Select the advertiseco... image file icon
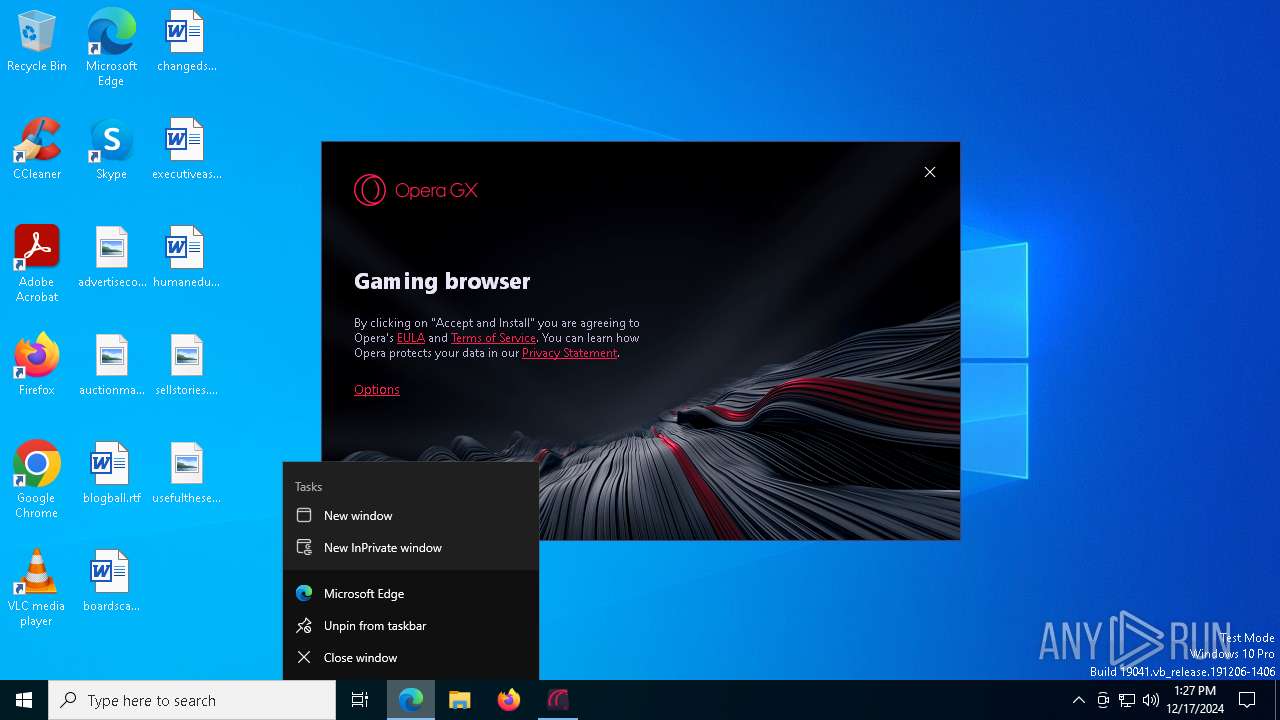 click(111, 258)
